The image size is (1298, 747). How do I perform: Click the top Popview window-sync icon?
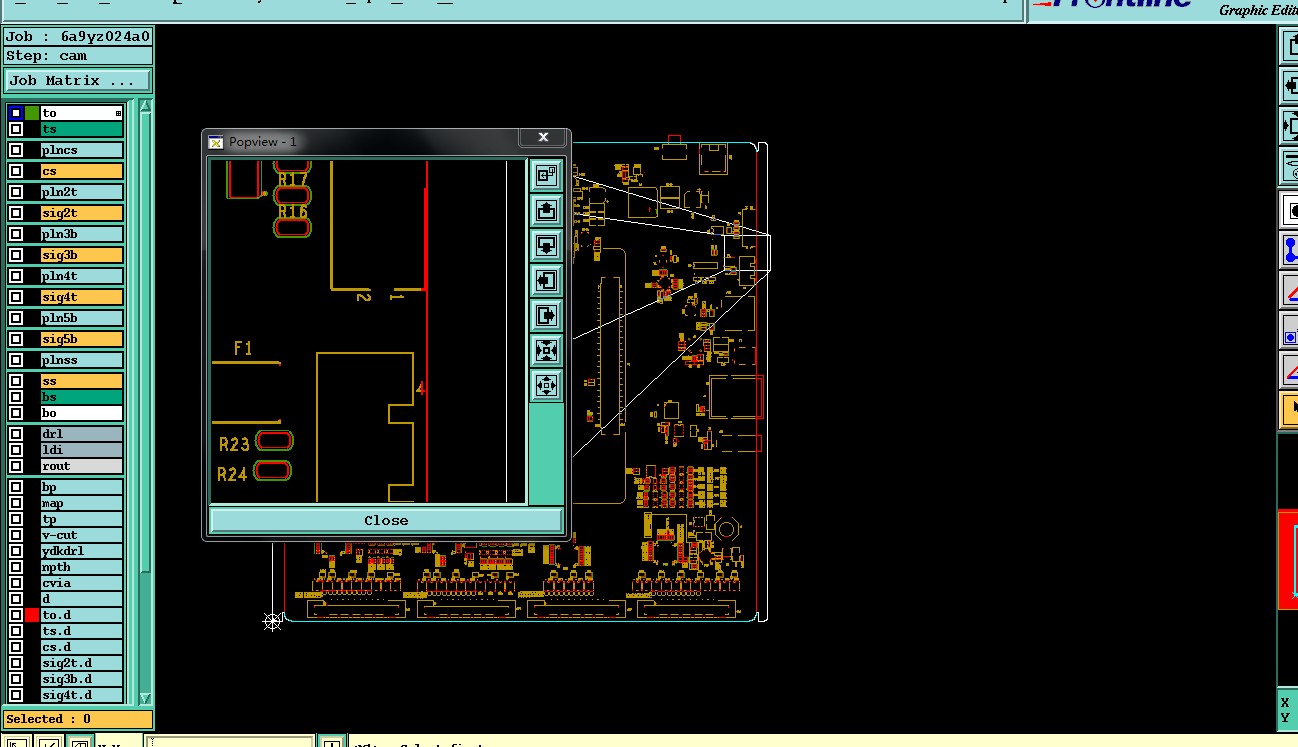click(x=546, y=175)
